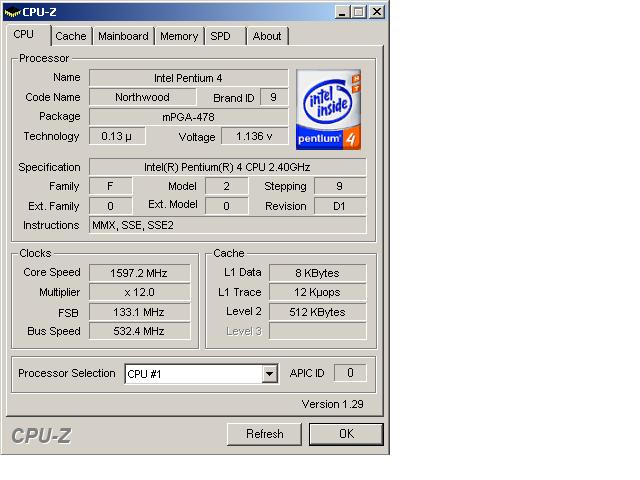The image size is (640, 480).
Task: Click the Ext. Family value 0
Action: (111, 206)
